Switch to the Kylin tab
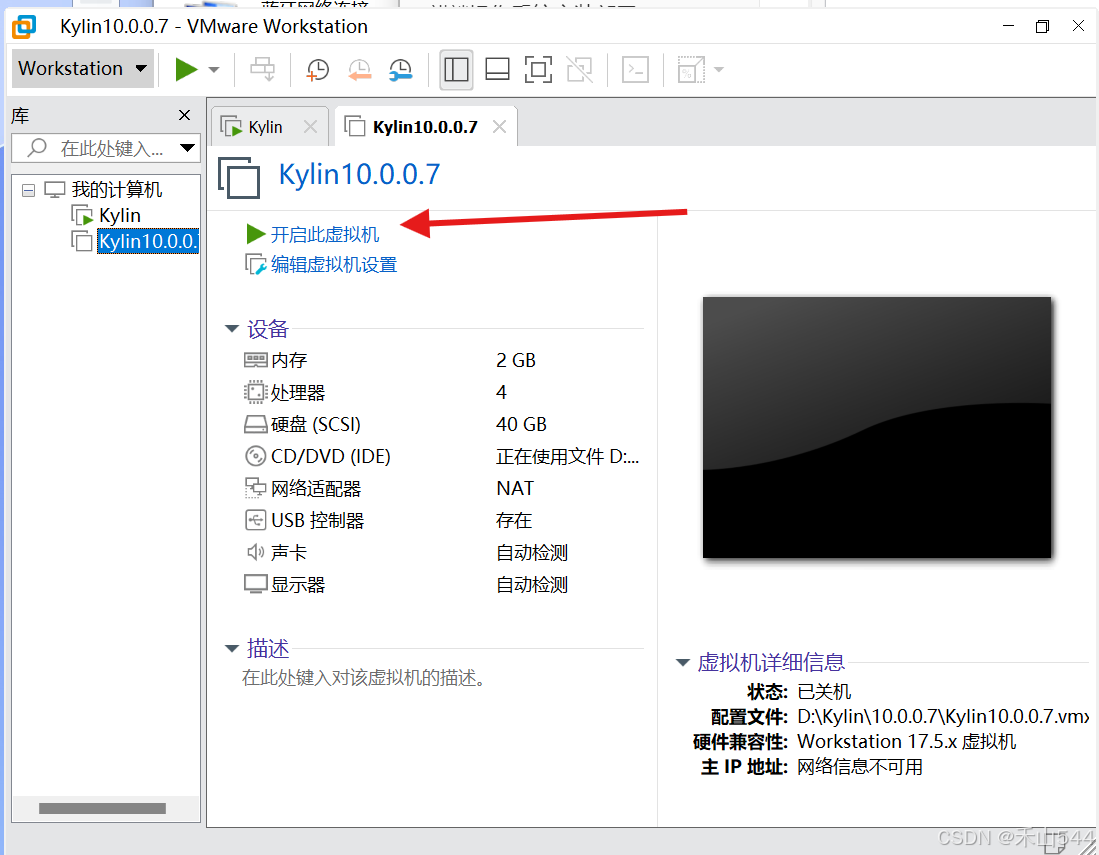 tap(264, 127)
